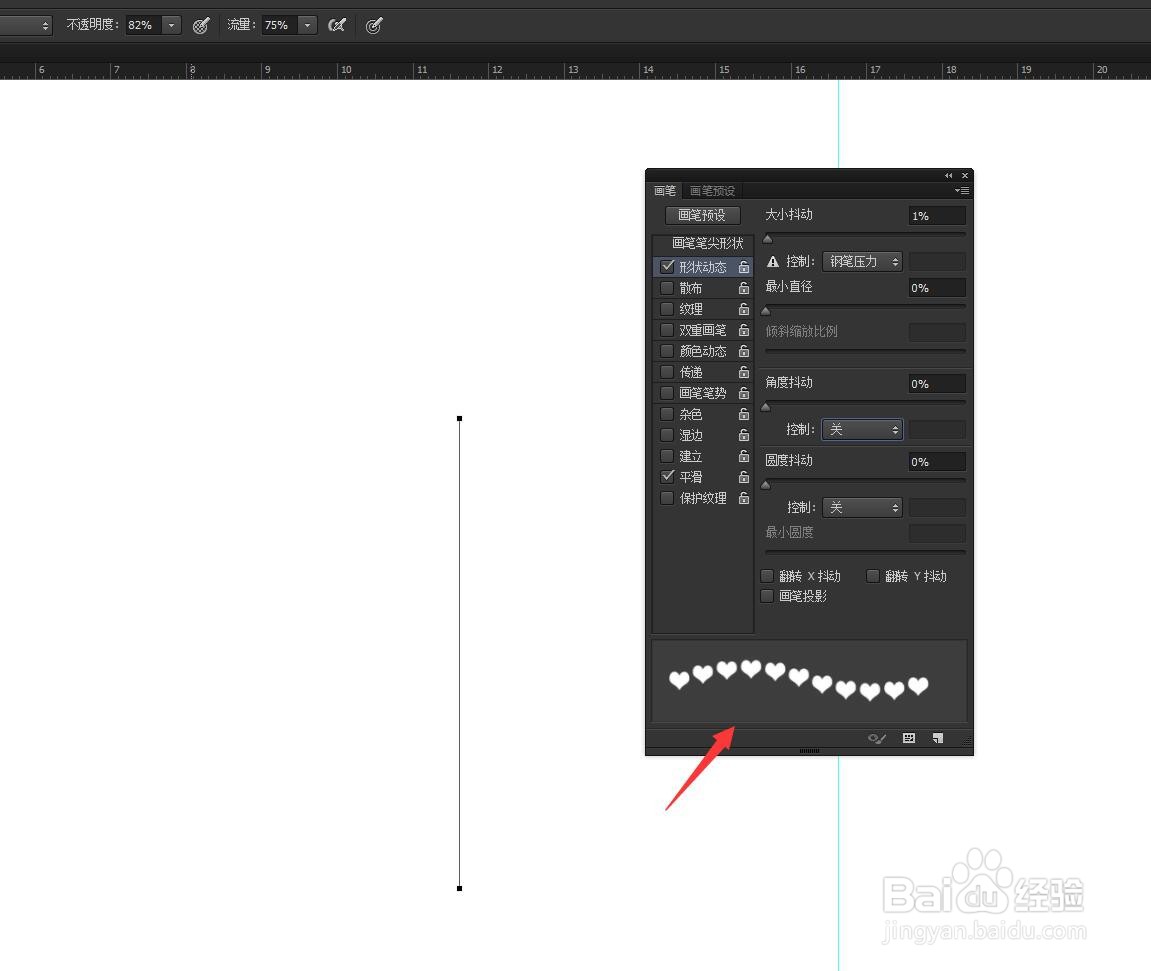1151x971 pixels.
Task: Enable 双重画笔 checkbox
Action: click(x=667, y=330)
